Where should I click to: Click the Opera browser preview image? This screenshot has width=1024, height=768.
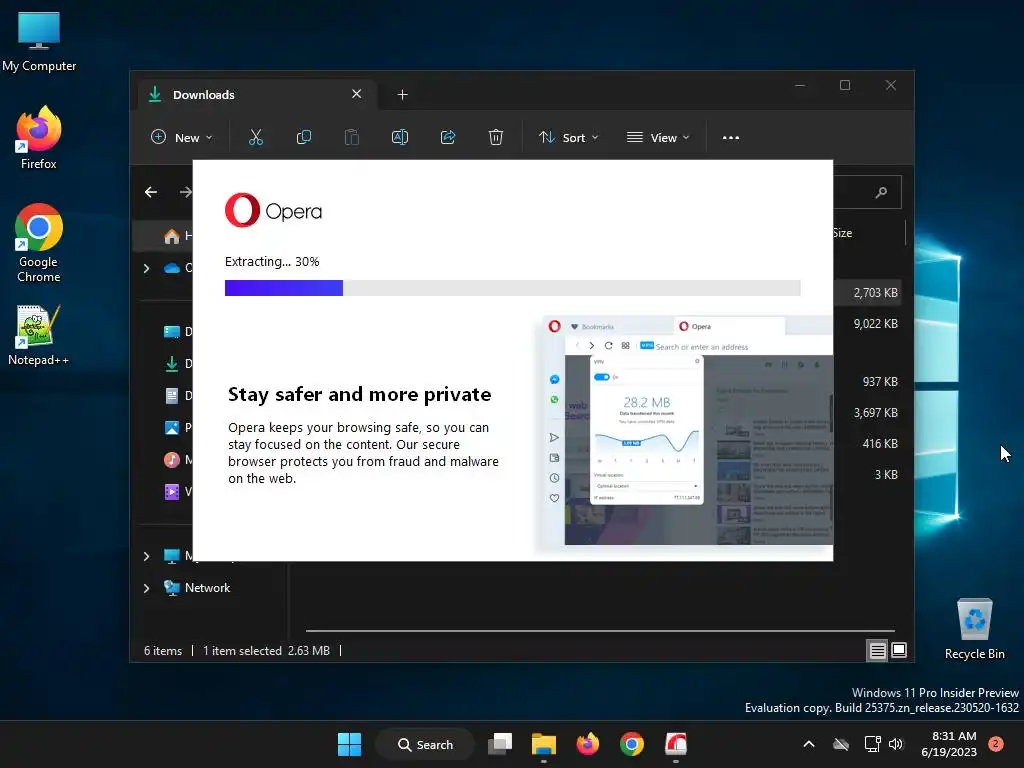(686, 430)
